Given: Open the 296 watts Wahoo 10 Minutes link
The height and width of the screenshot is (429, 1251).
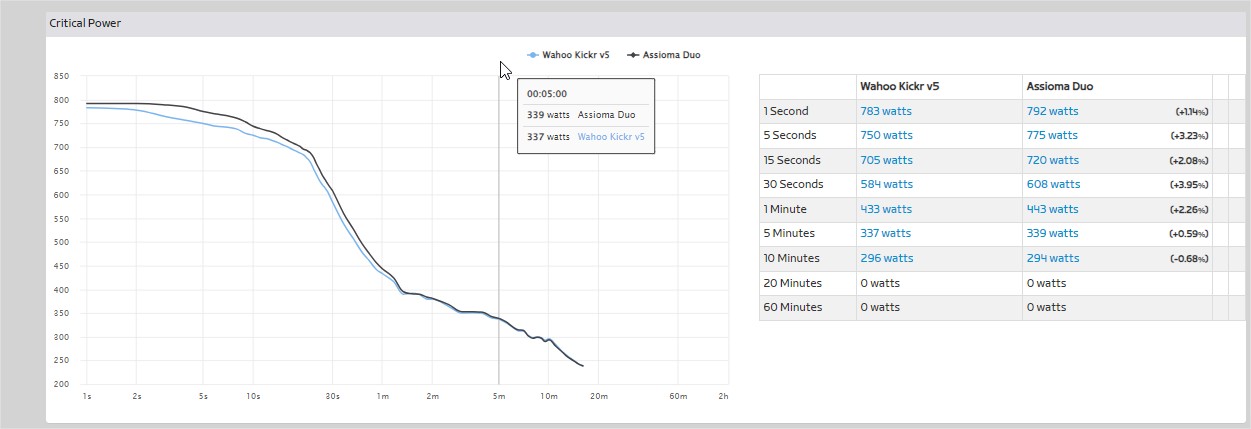Looking at the screenshot, I should point(886,258).
